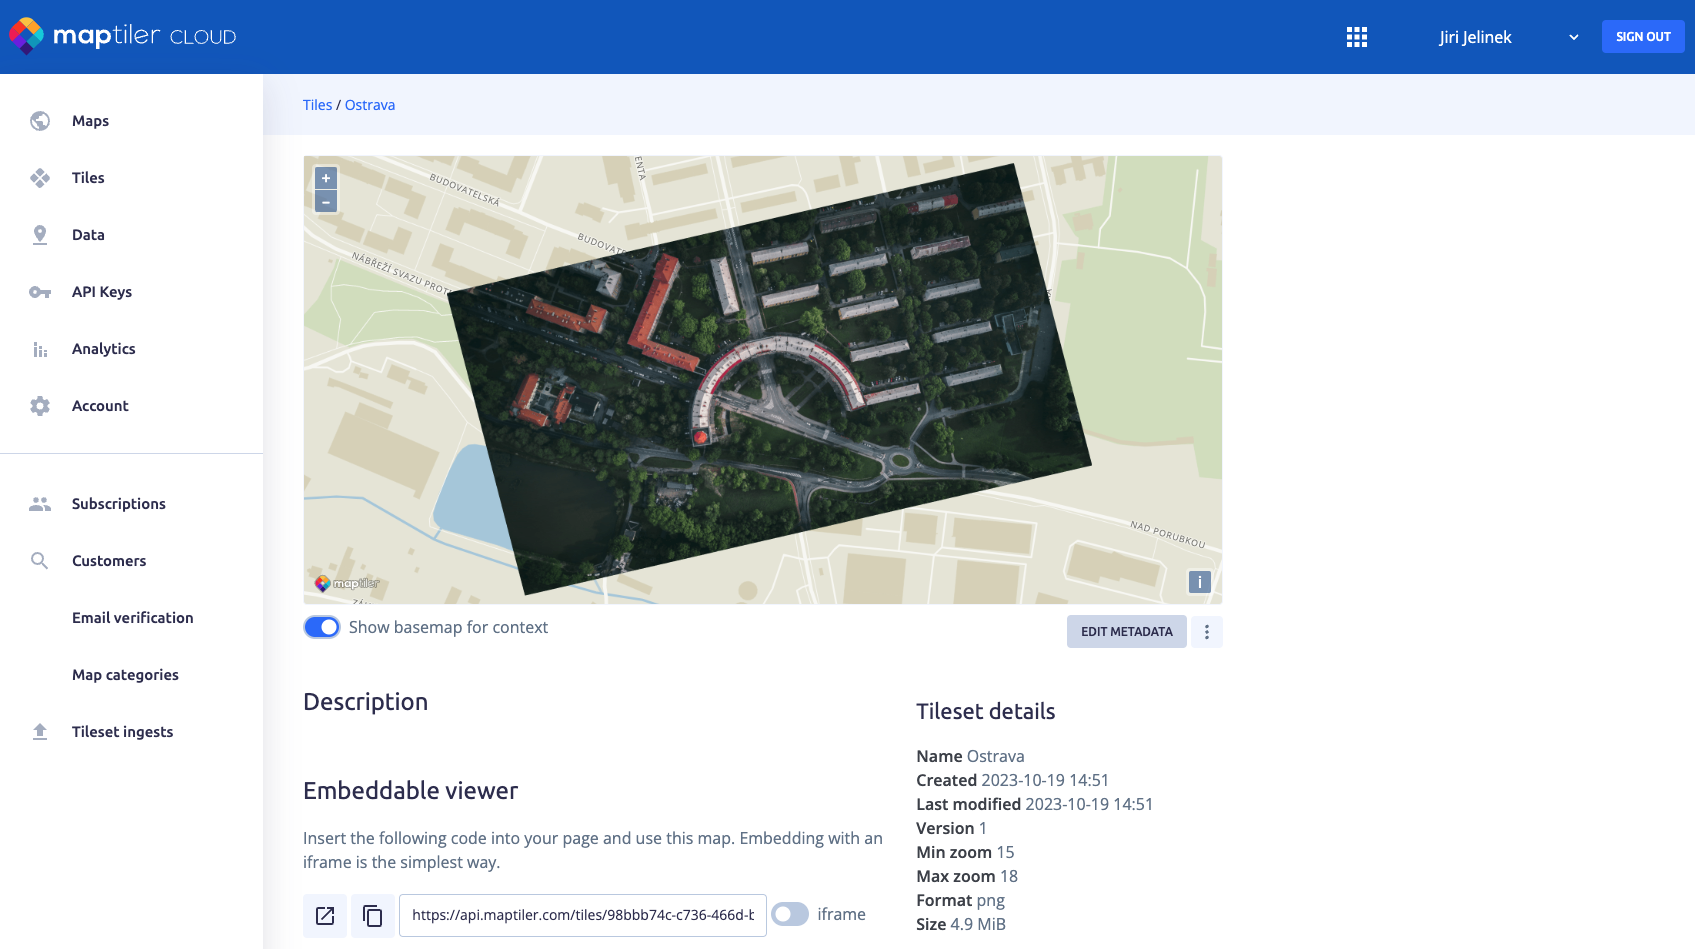Click the magnifier icon for Customers
The height and width of the screenshot is (949, 1695).
[40, 561]
